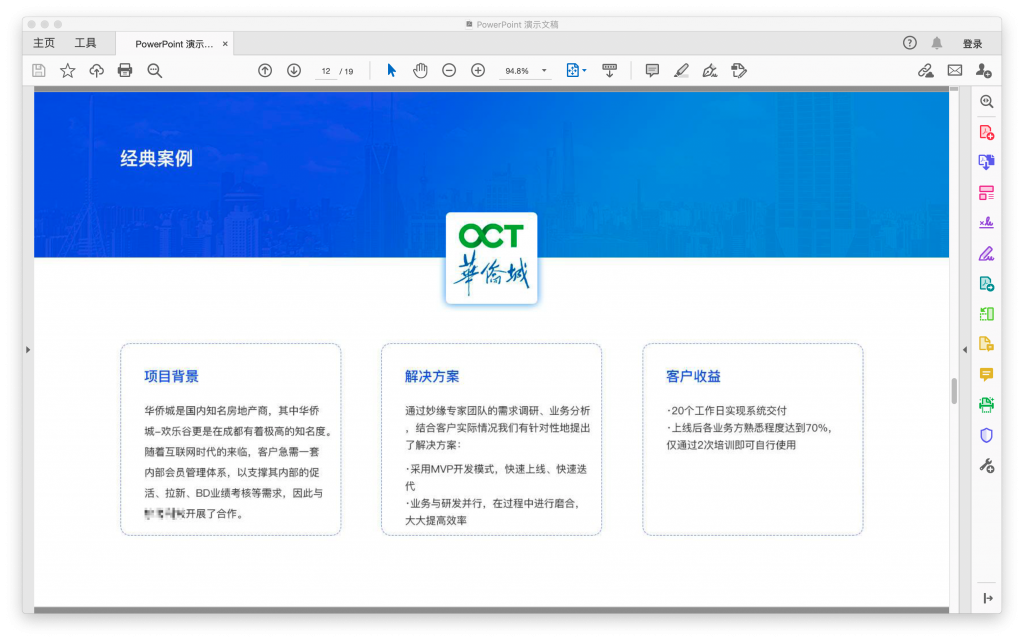Click the 客户收益 heading
This screenshot has height=641, width=1024.
click(693, 376)
